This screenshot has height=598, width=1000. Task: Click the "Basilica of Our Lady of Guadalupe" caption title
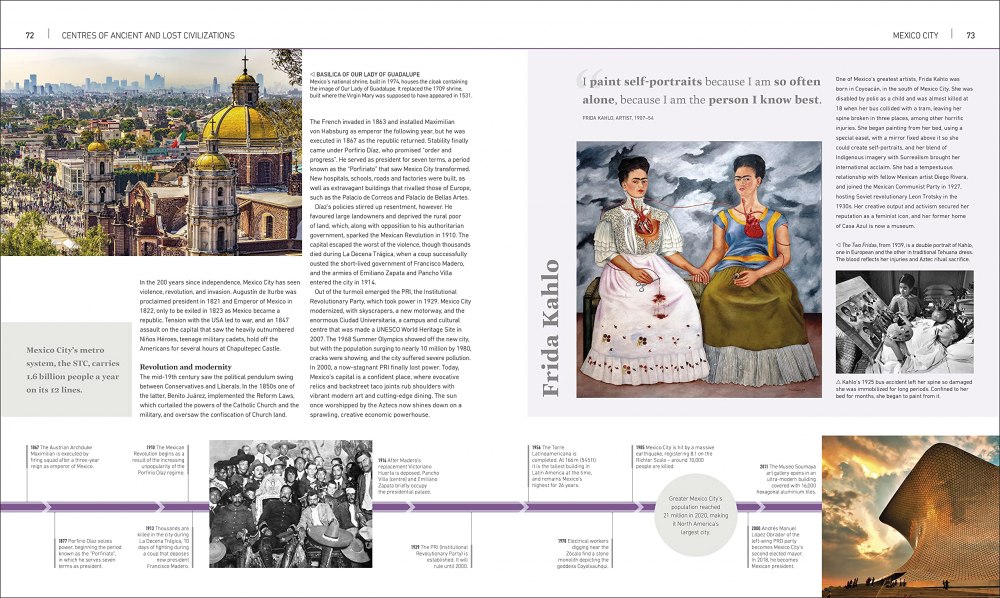[x=367, y=75]
